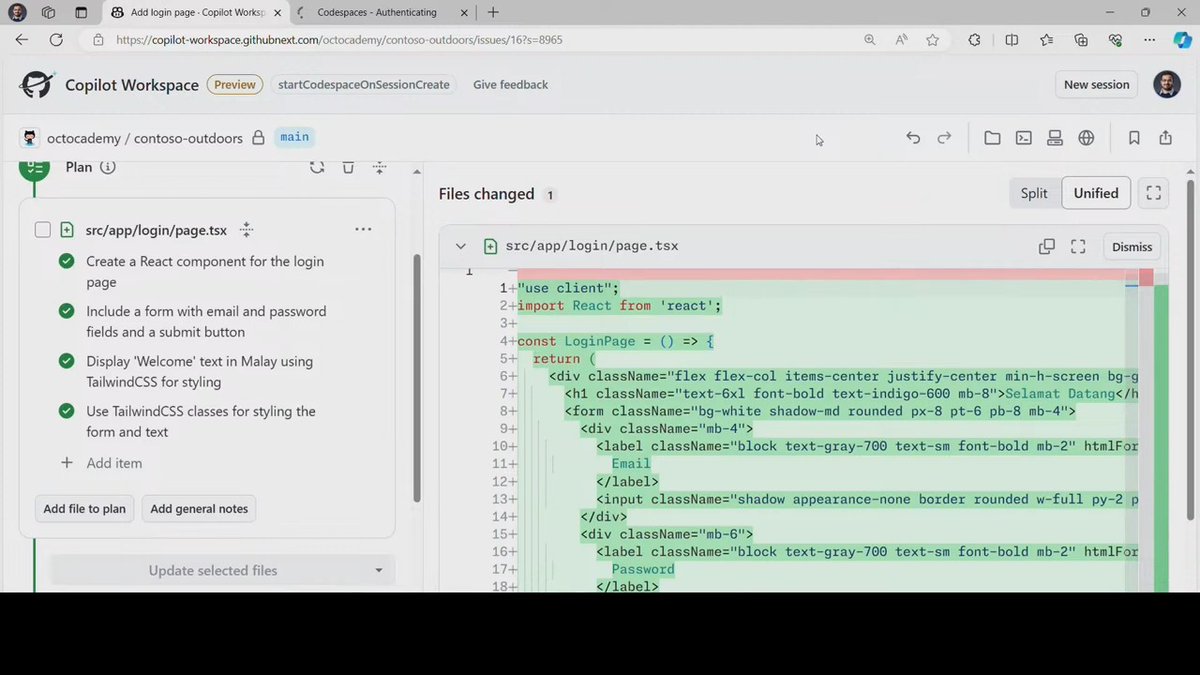Click the regenerate plan refresh icon
The image size is (1200, 675).
(317, 167)
